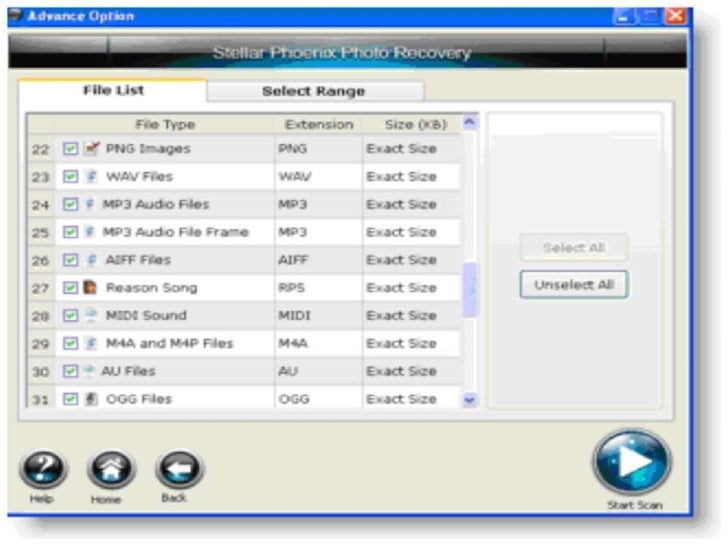Uncheck MP3 Audio Files checkbox
The height and width of the screenshot is (546, 728).
(70, 204)
